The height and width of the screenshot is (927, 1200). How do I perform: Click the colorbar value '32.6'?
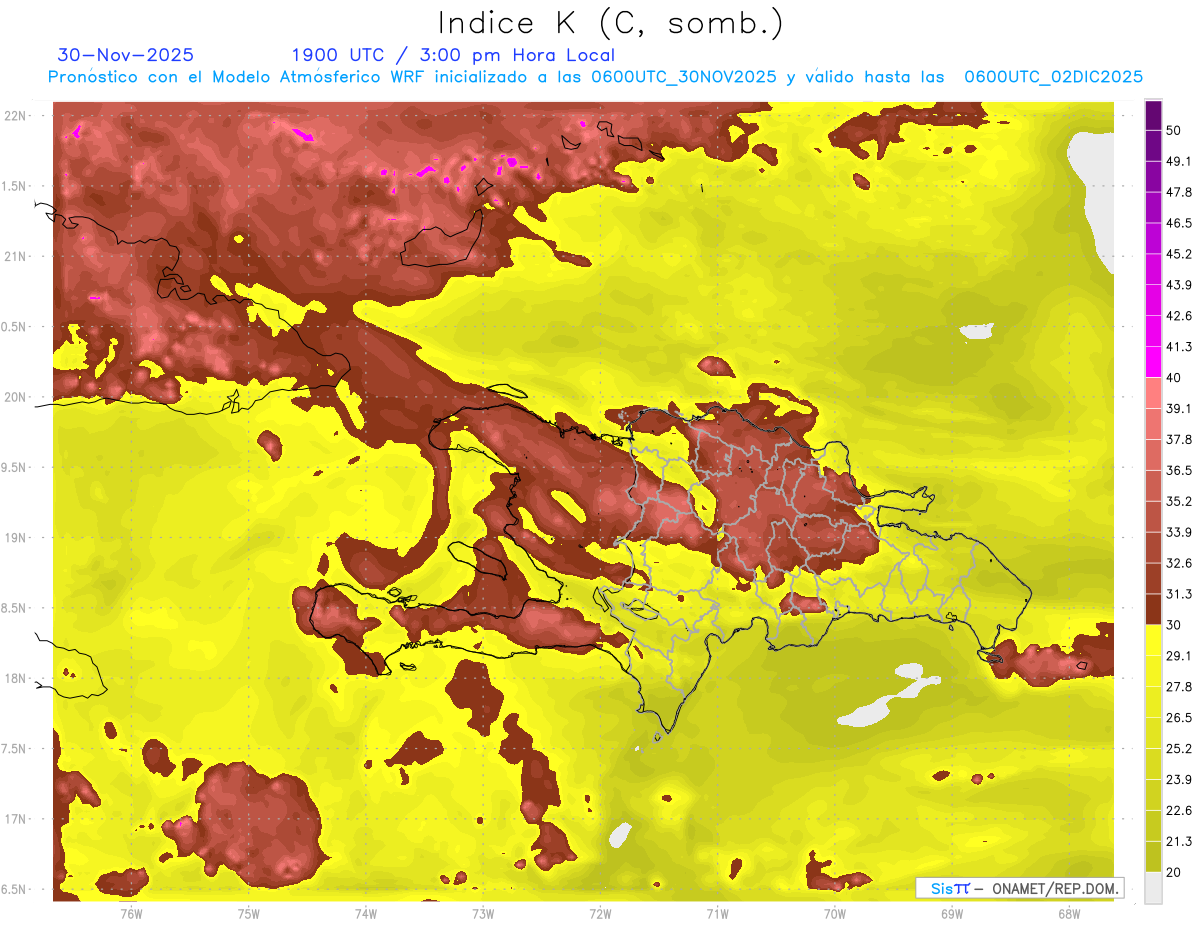coord(1178,563)
